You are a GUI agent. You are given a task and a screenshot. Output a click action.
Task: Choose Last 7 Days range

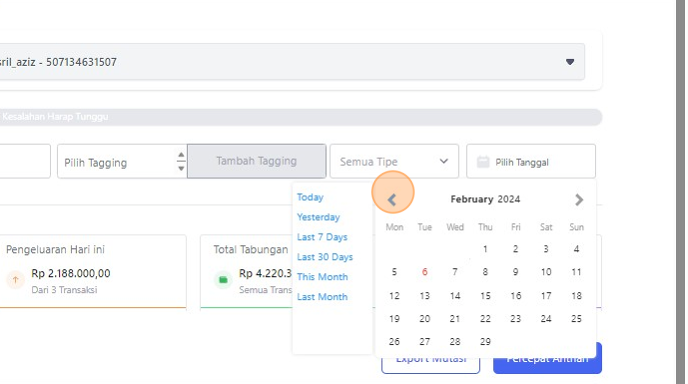[322, 237]
